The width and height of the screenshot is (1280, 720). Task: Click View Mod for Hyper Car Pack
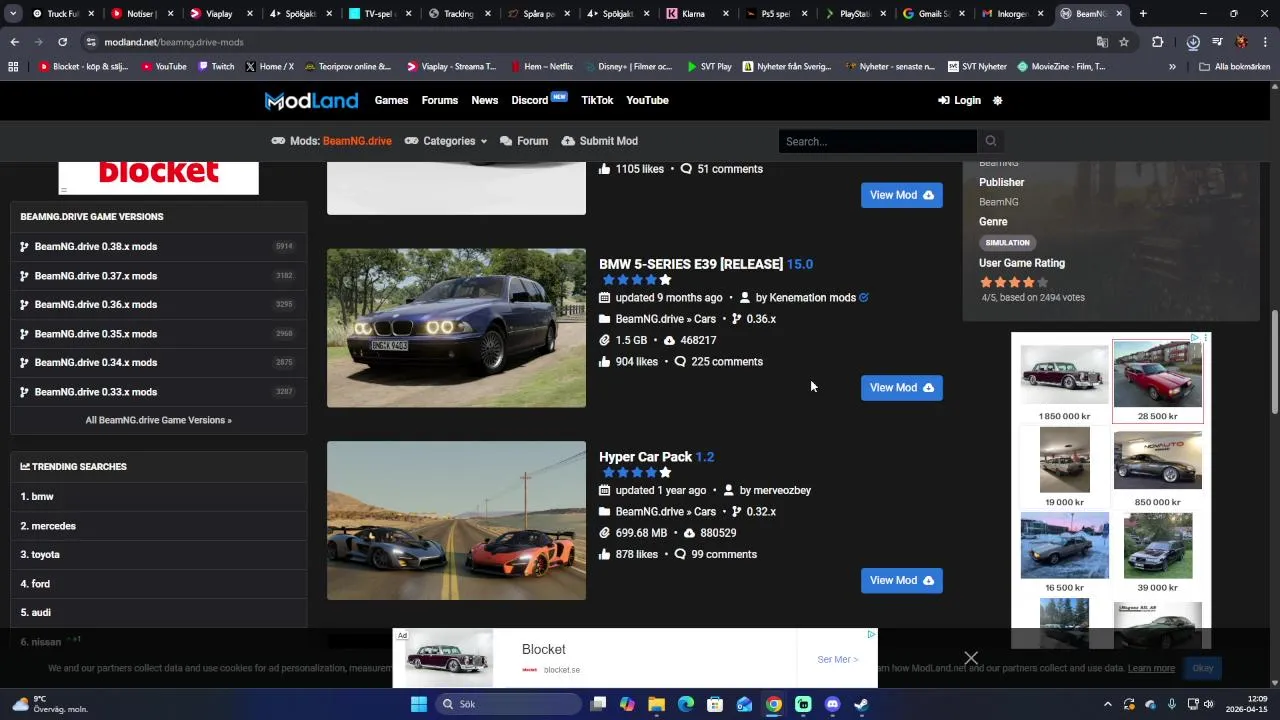click(x=901, y=580)
